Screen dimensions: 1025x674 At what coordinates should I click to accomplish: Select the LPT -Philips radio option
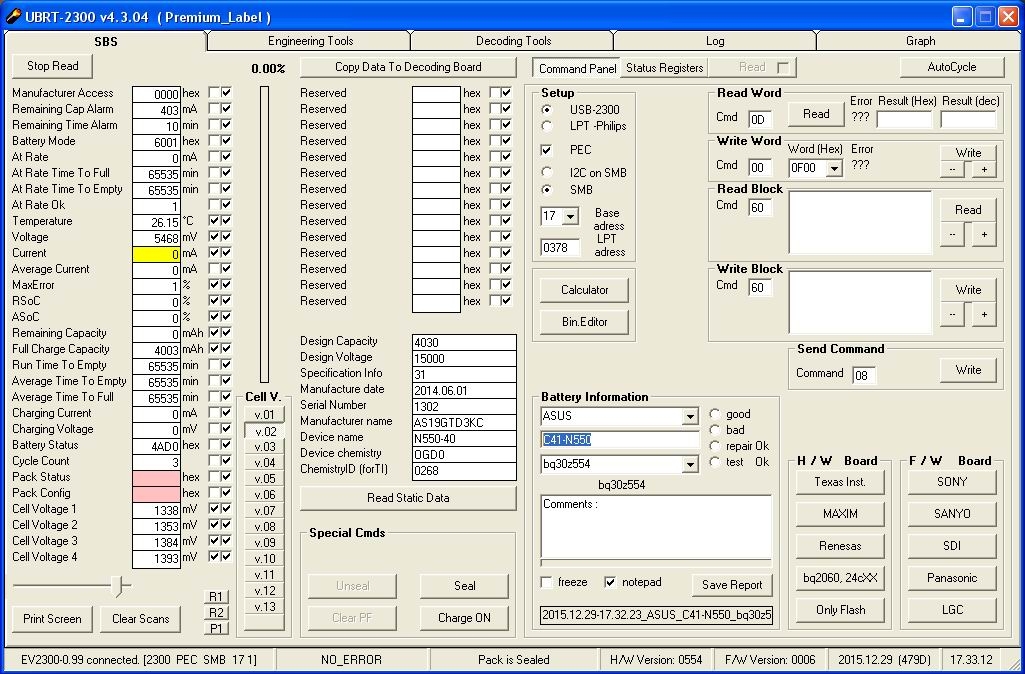547,126
